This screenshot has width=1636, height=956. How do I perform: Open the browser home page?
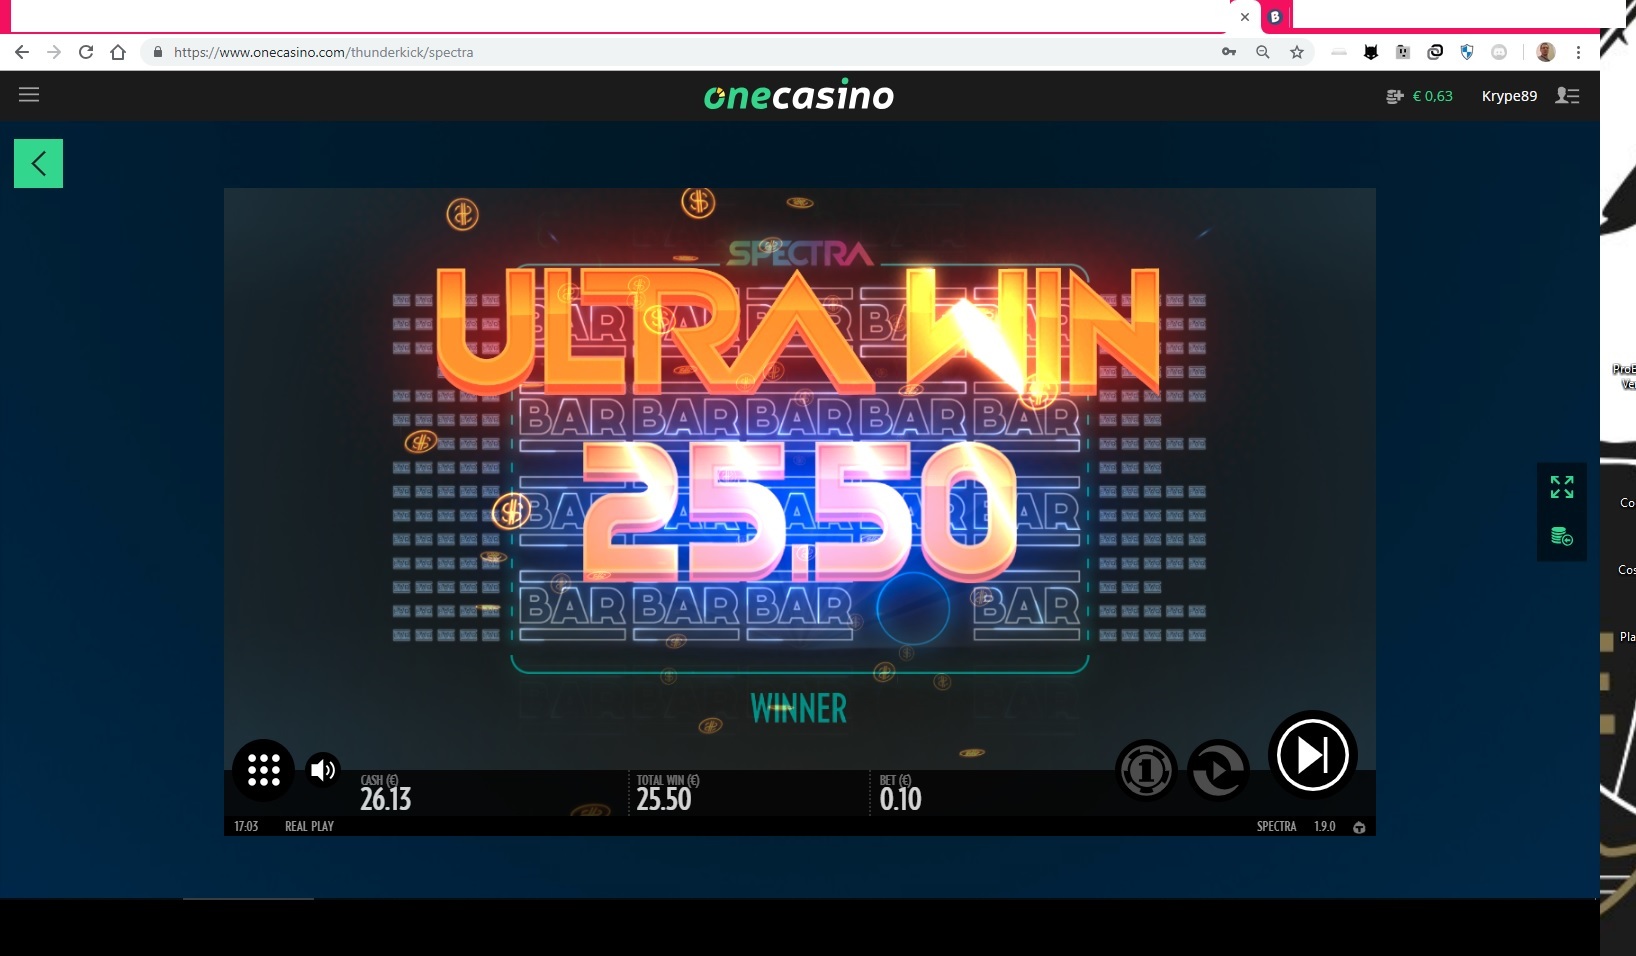(x=118, y=52)
